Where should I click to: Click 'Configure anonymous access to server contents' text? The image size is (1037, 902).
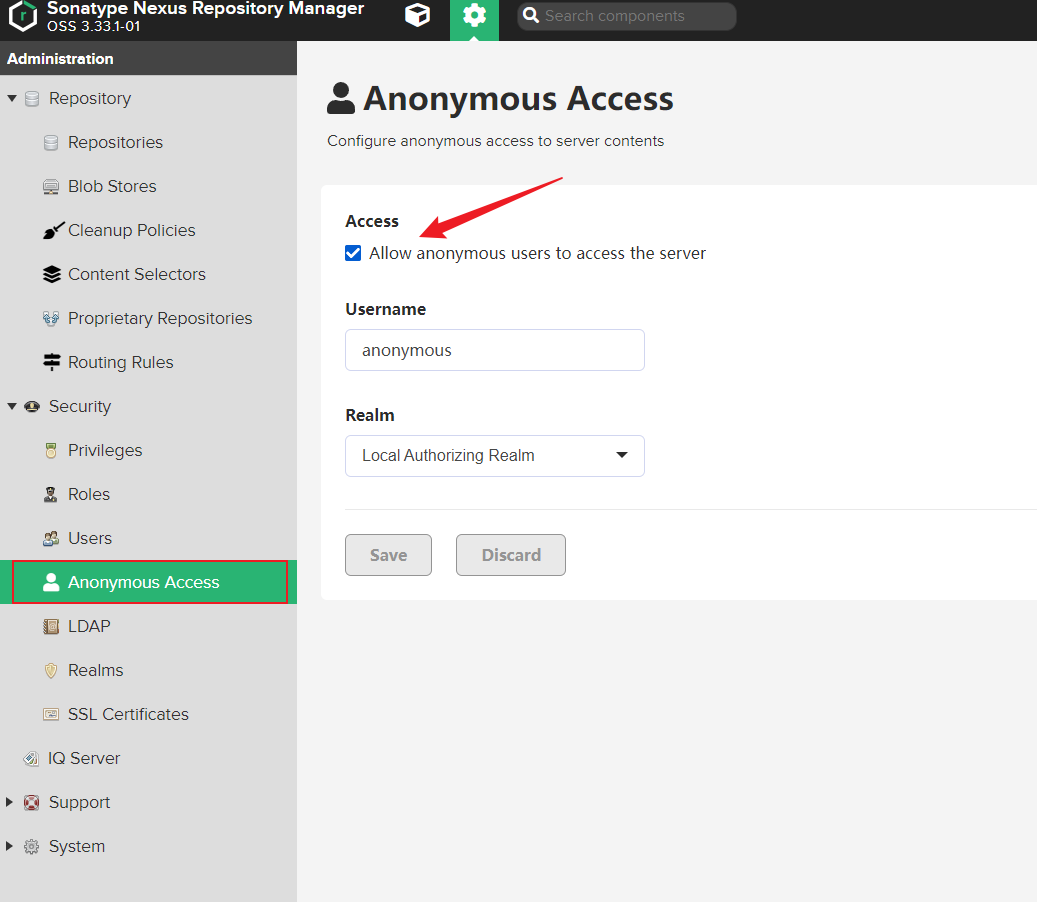point(495,141)
